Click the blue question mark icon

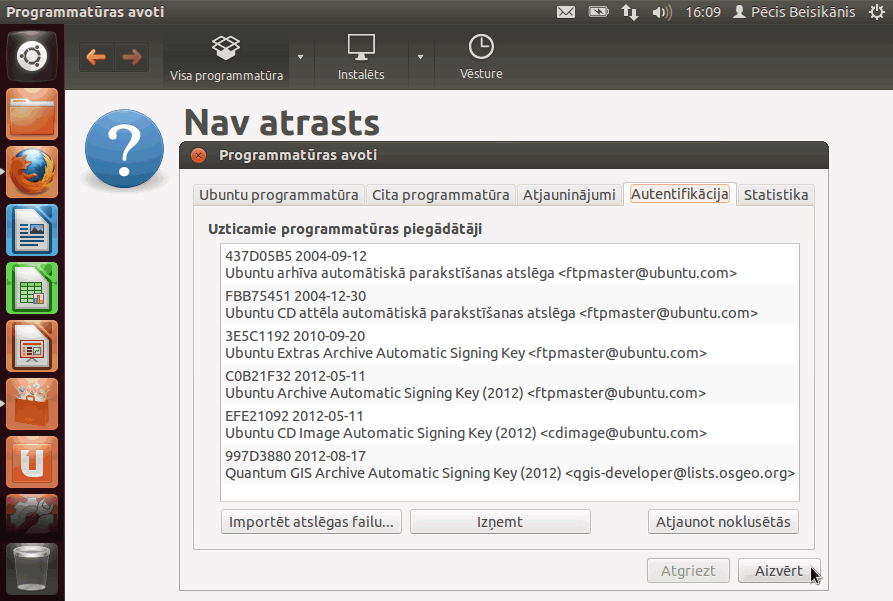click(x=124, y=149)
